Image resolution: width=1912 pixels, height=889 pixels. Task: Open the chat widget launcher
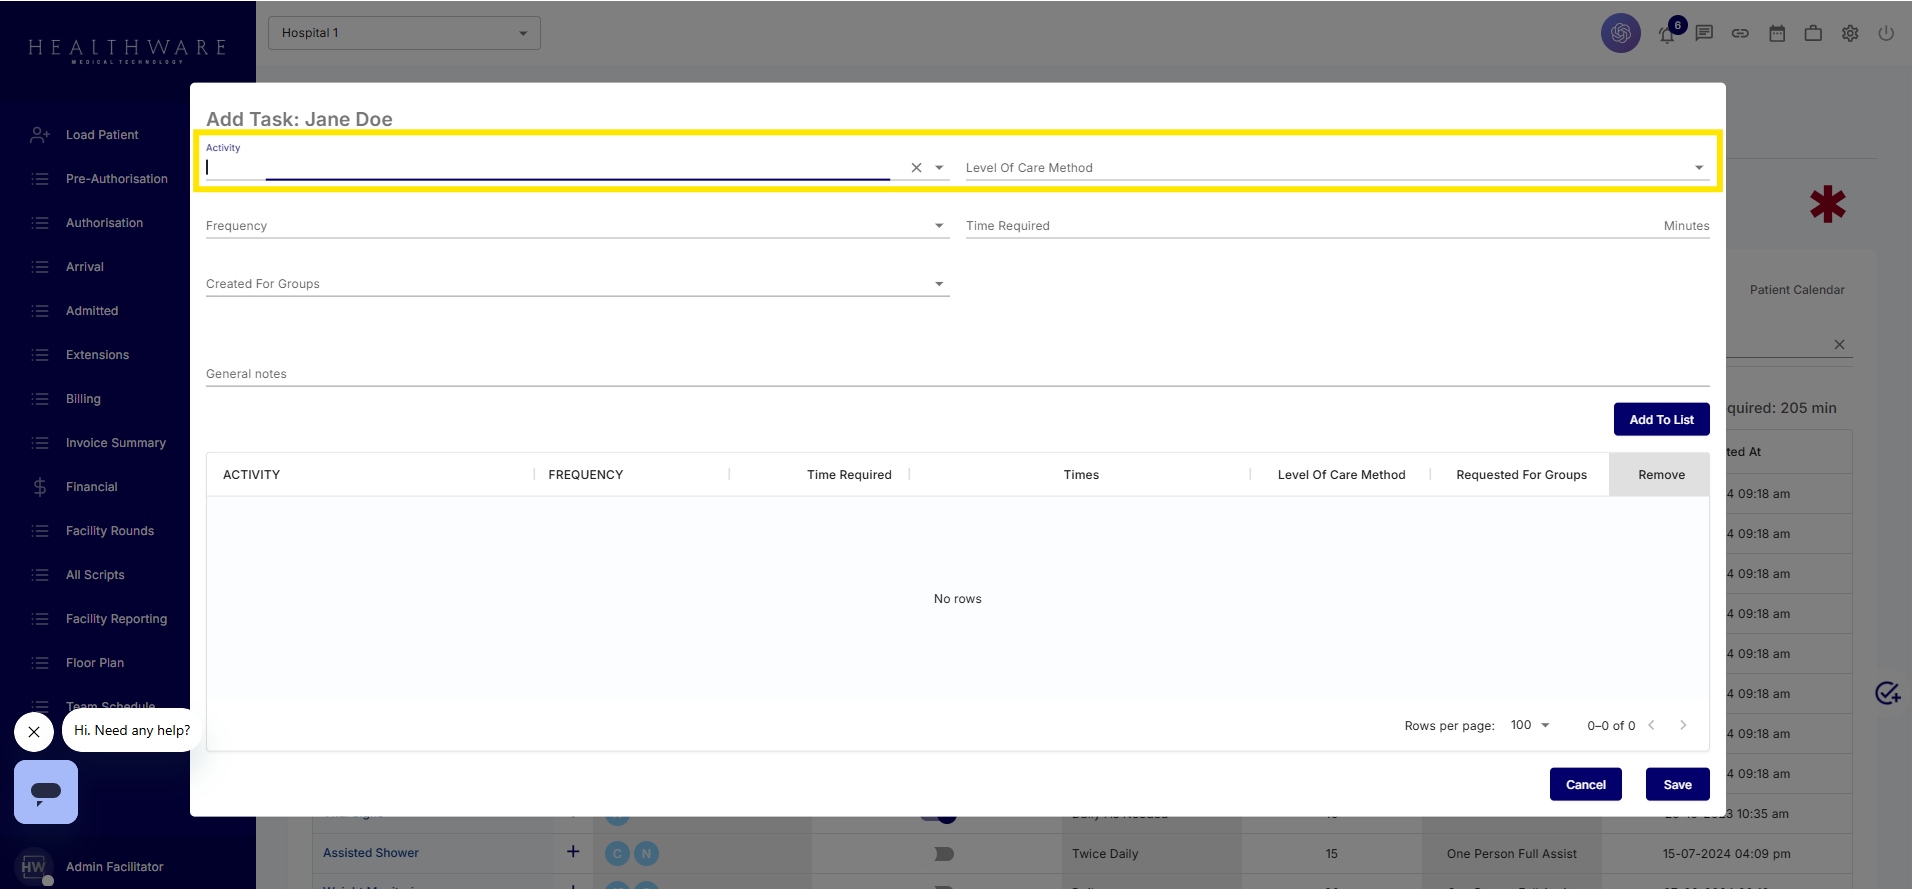pyautogui.click(x=46, y=792)
